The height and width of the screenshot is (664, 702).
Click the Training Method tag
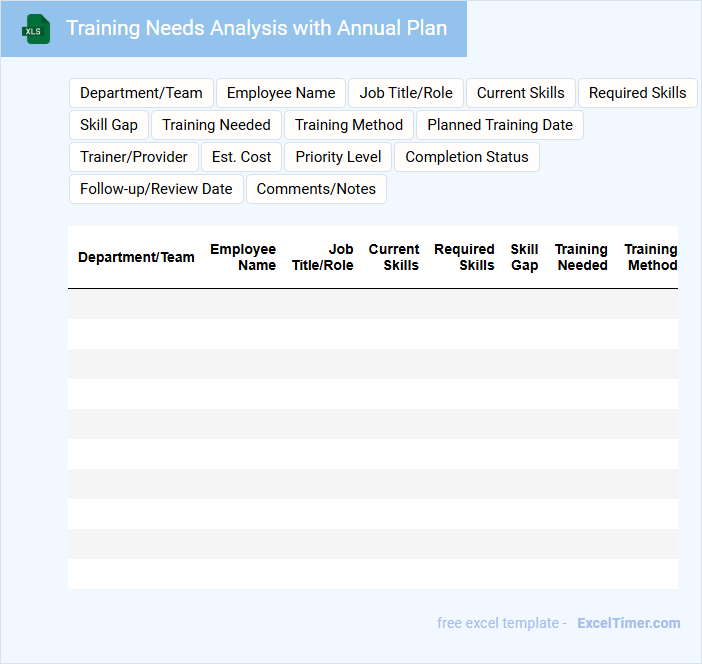pos(349,125)
